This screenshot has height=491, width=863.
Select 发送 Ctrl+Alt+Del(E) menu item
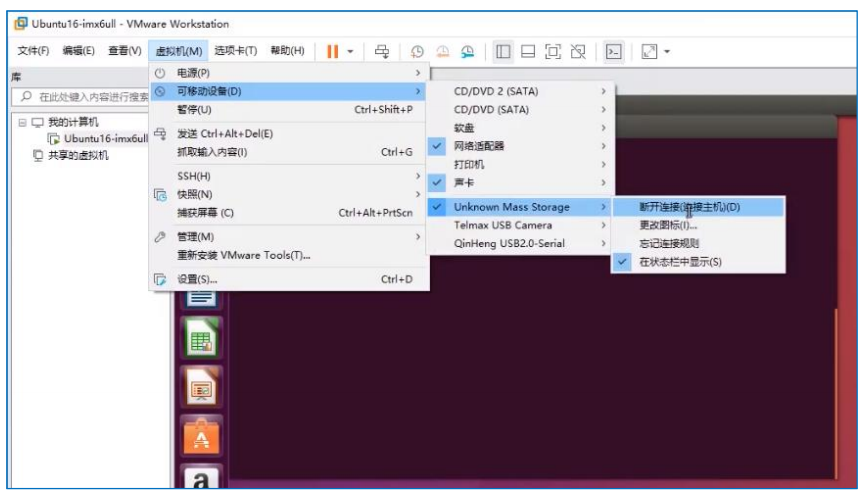(288, 134)
